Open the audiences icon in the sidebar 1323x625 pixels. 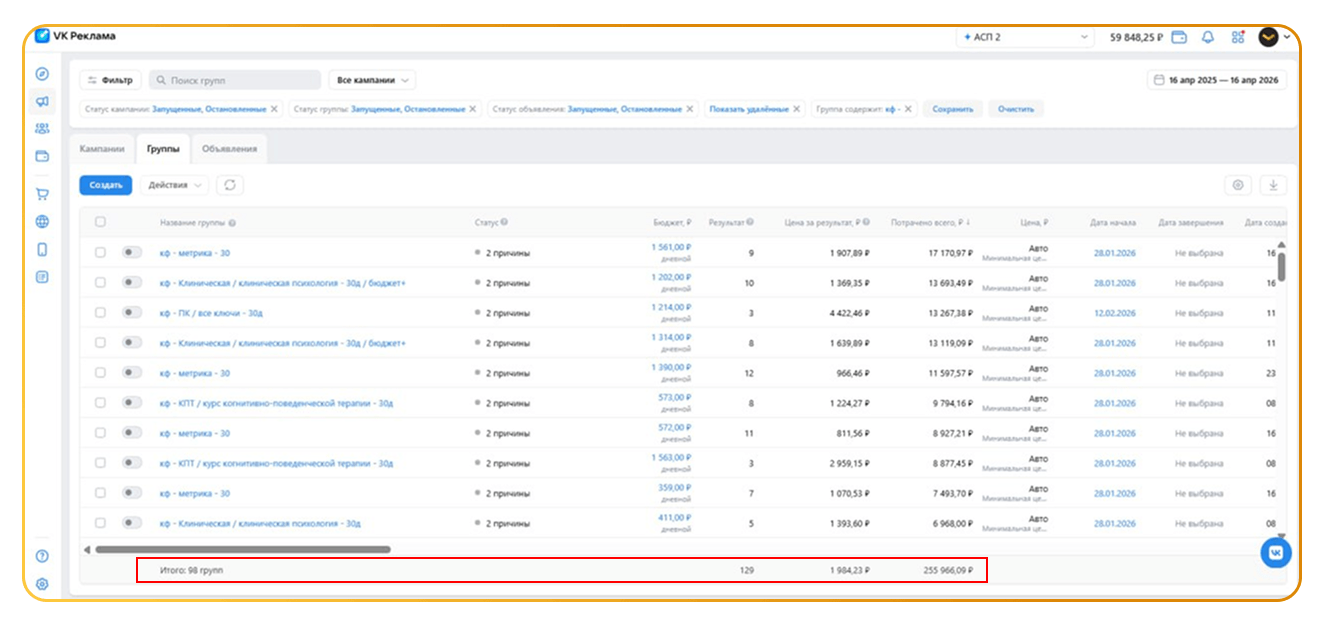42,128
